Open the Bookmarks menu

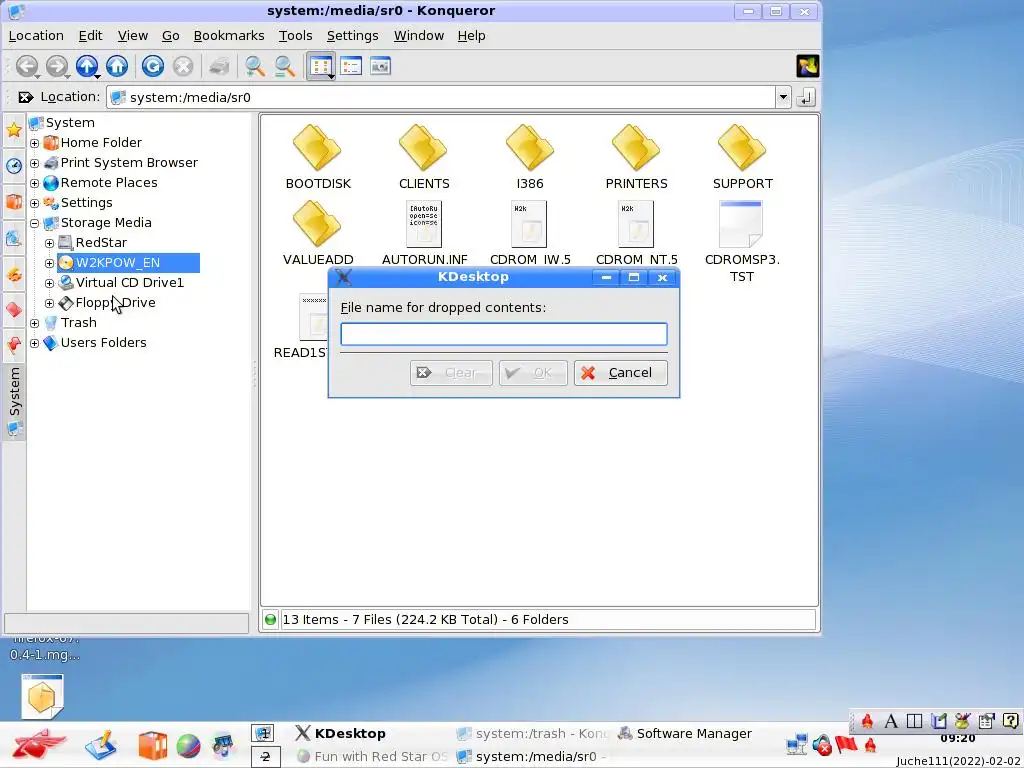point(229,35)
